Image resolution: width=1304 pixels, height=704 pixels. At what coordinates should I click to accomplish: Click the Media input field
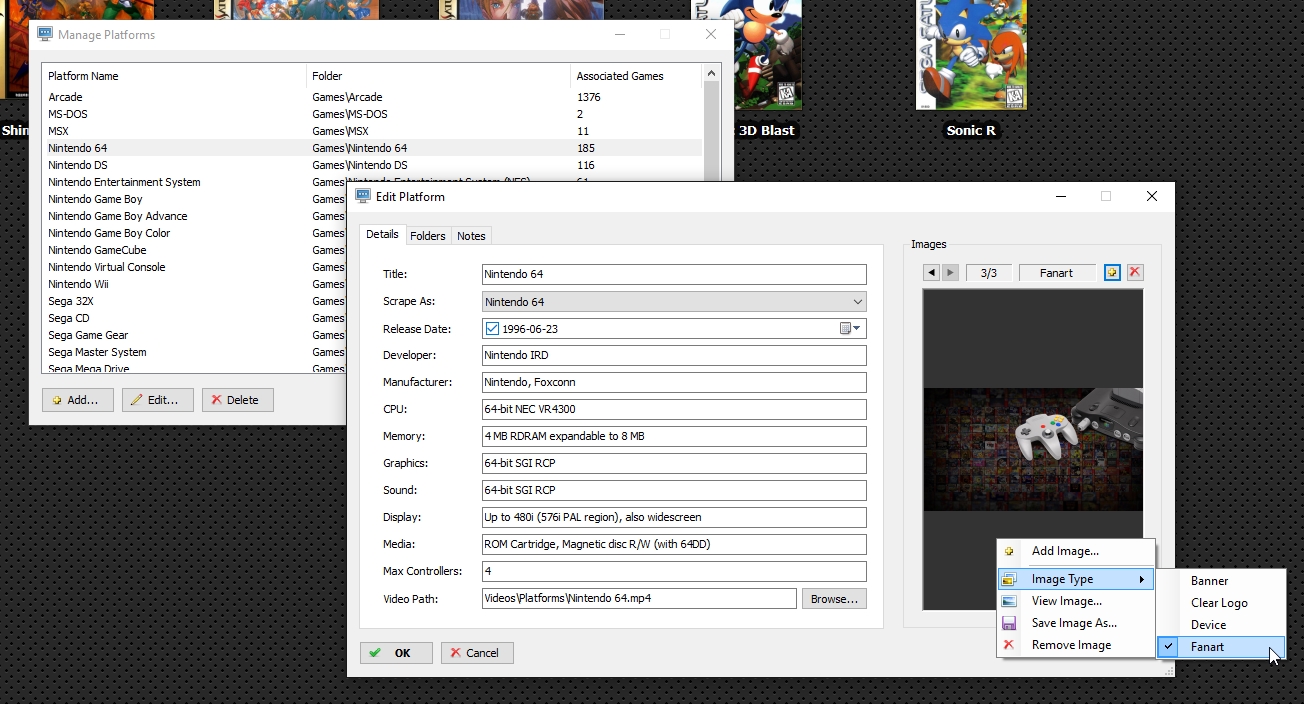pos(674,544)
